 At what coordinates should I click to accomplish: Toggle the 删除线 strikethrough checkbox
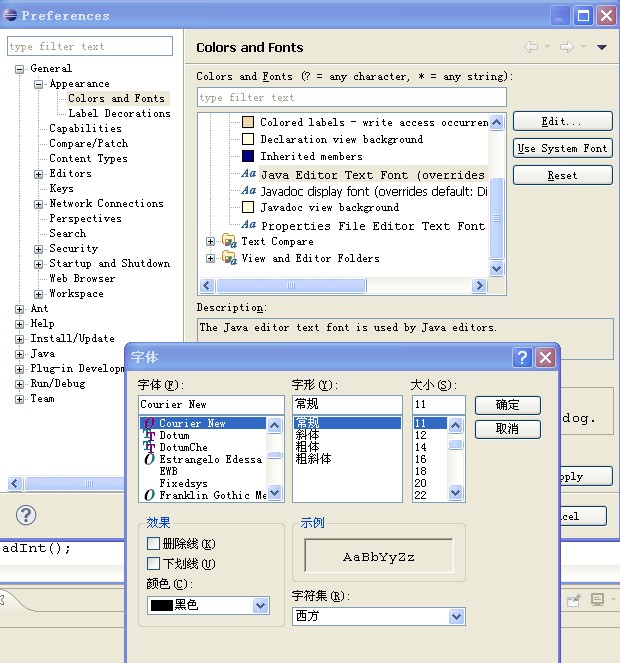click(153, 543)
